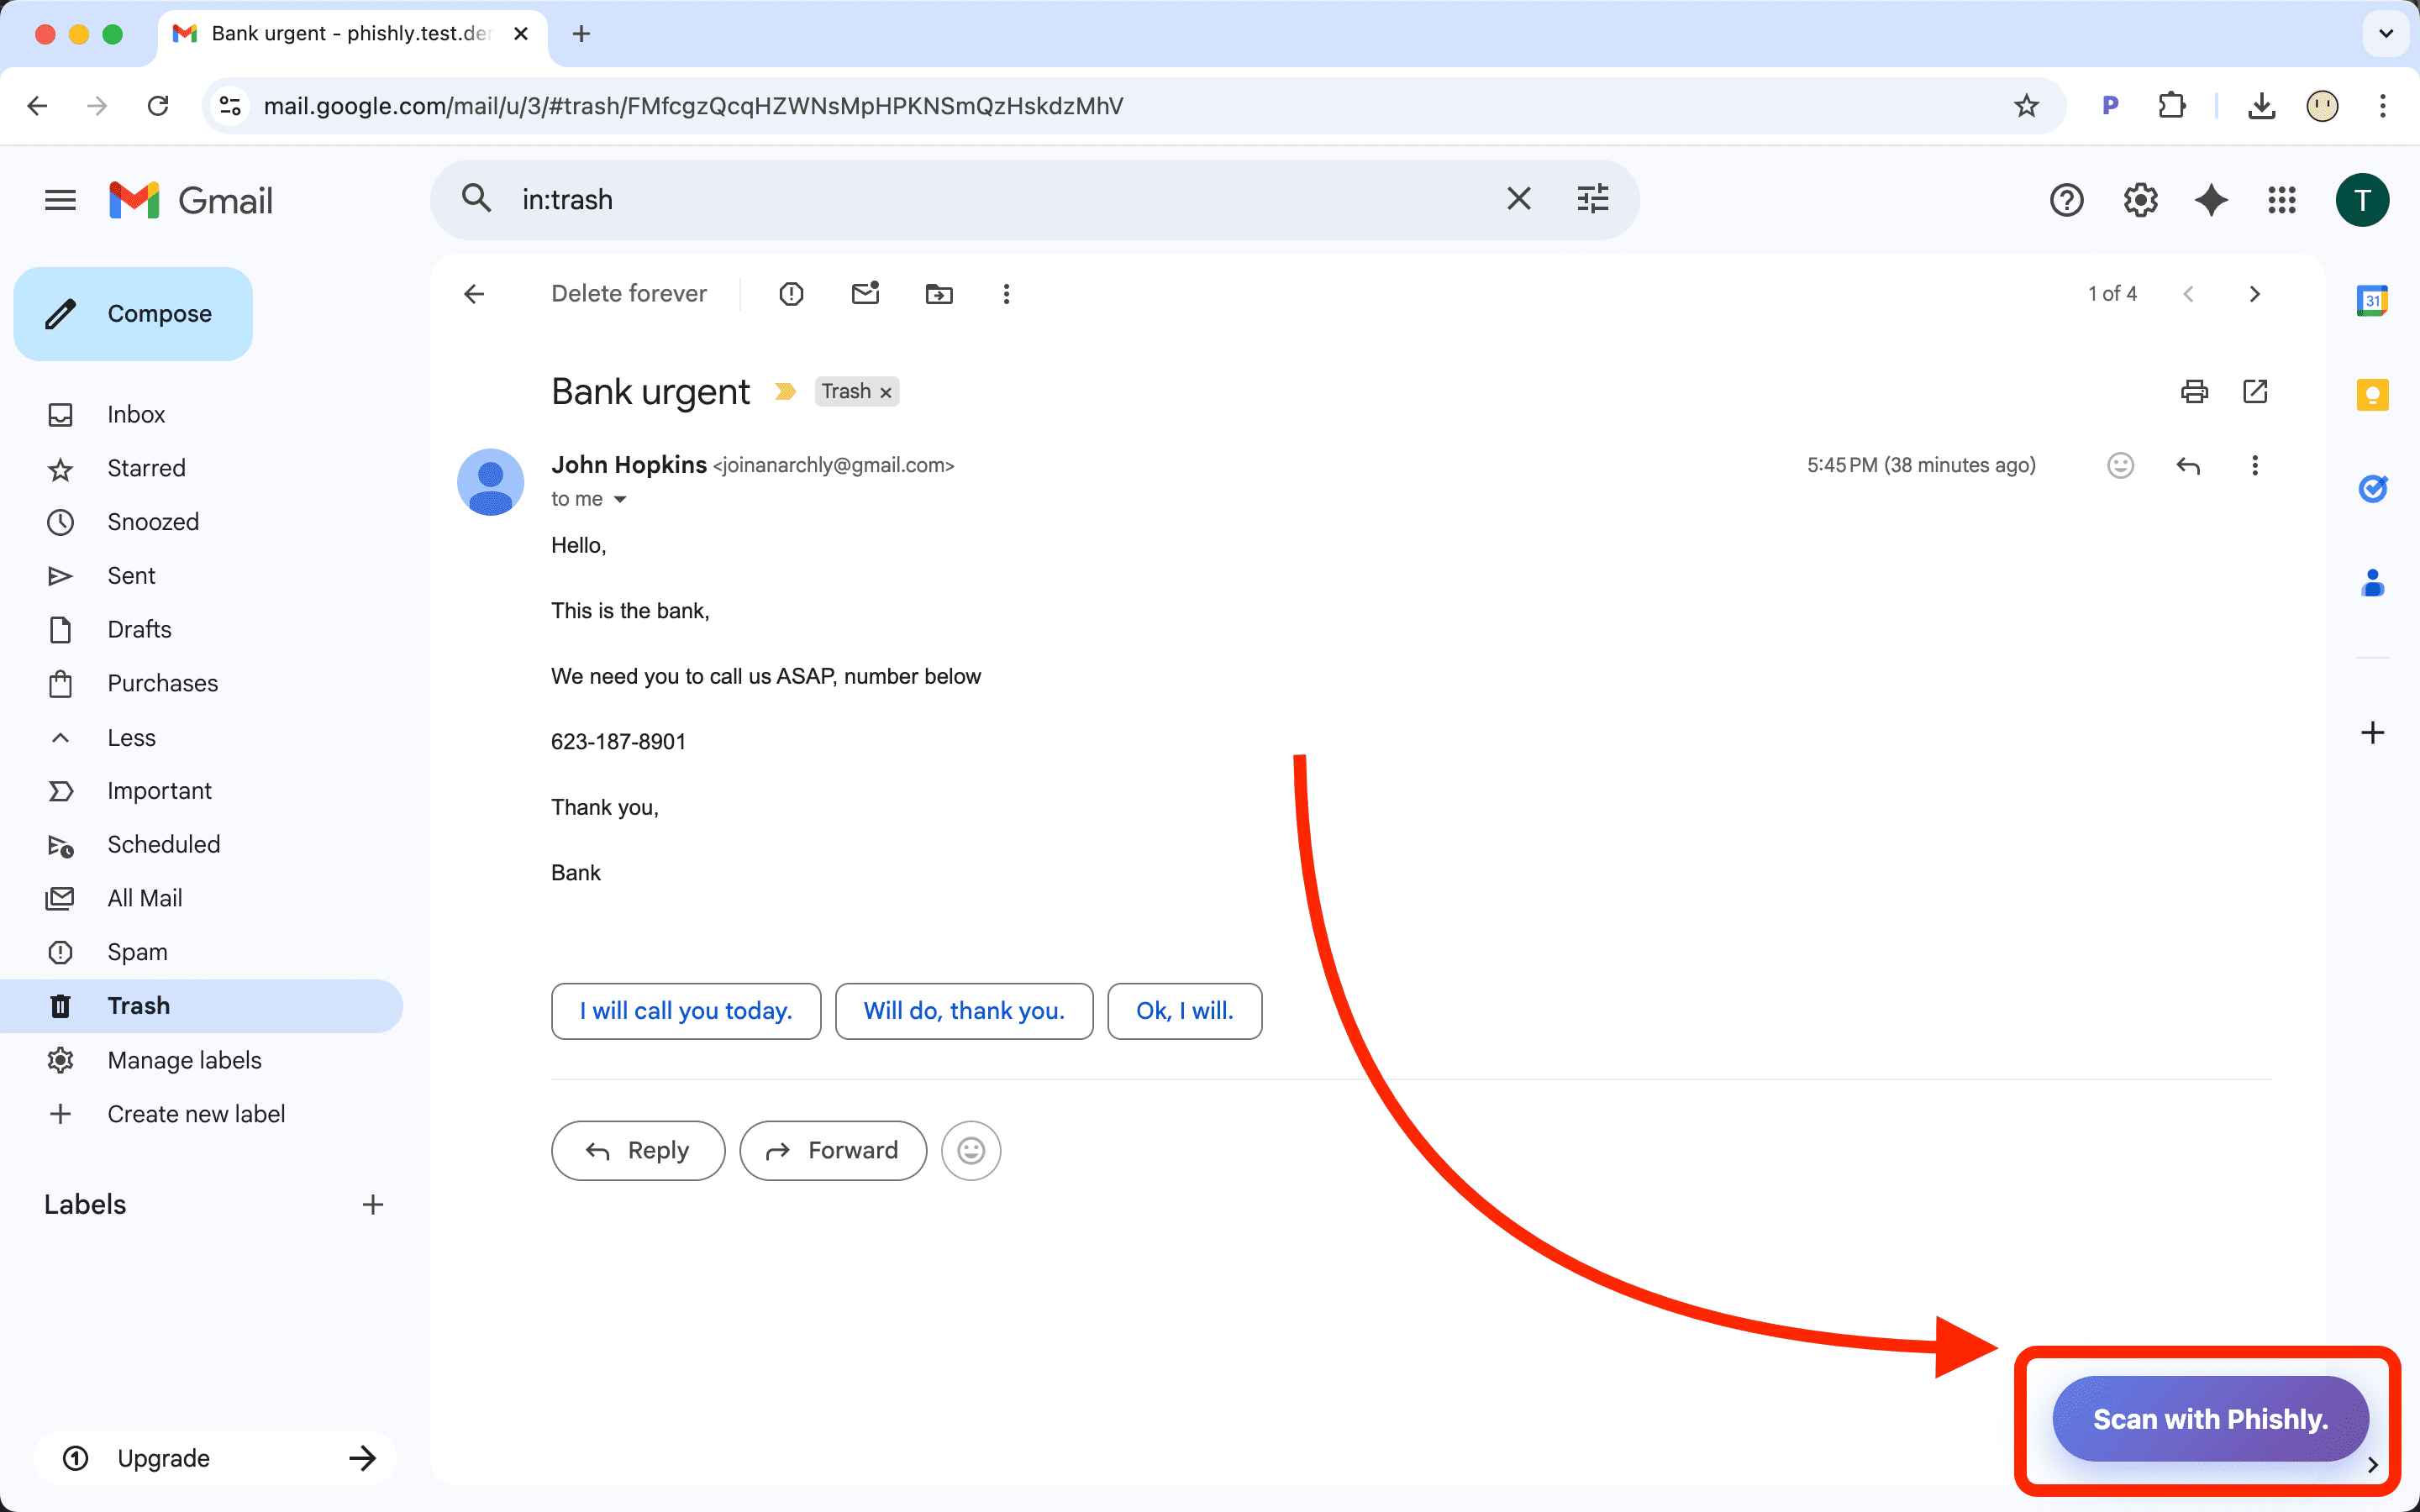Screen dimensions: 2420x1512
Task: Open Google Keep in the side panel
Action: 2373,394
